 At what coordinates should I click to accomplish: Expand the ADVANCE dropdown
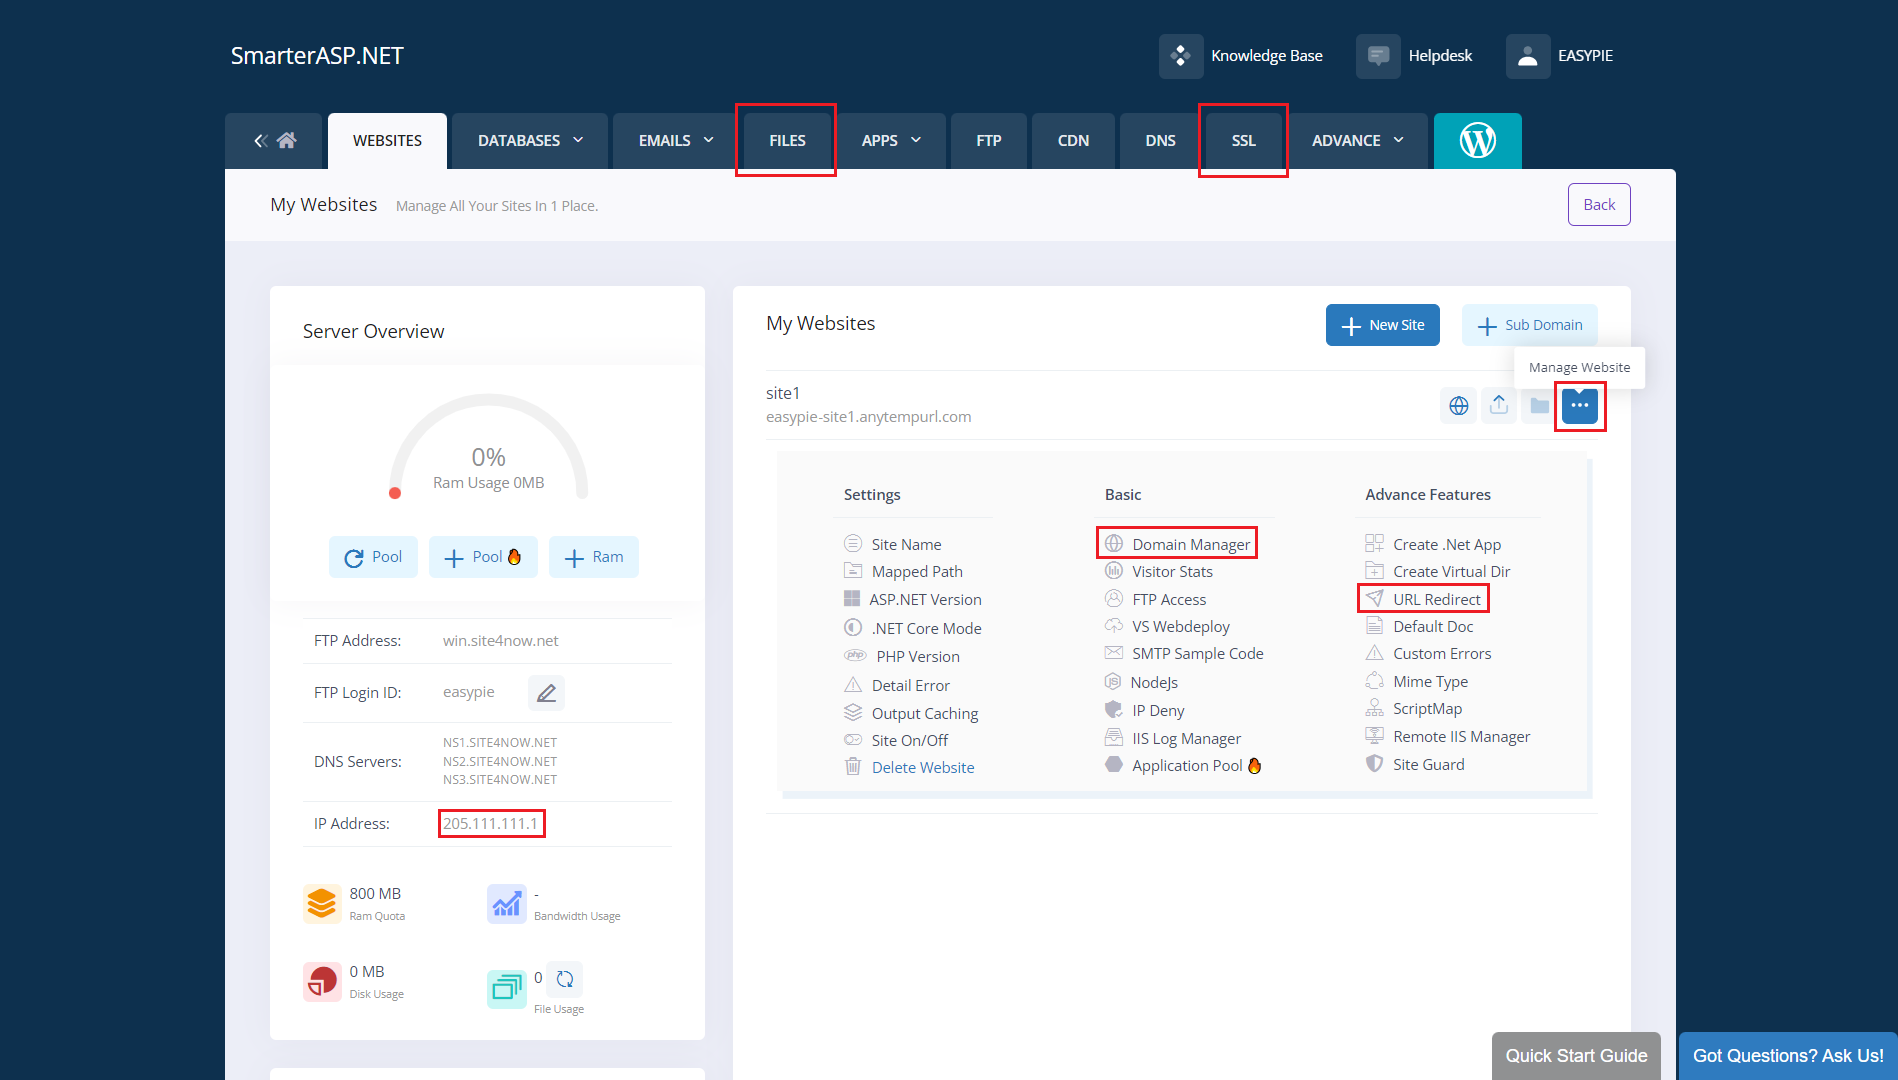(1355, 140)
